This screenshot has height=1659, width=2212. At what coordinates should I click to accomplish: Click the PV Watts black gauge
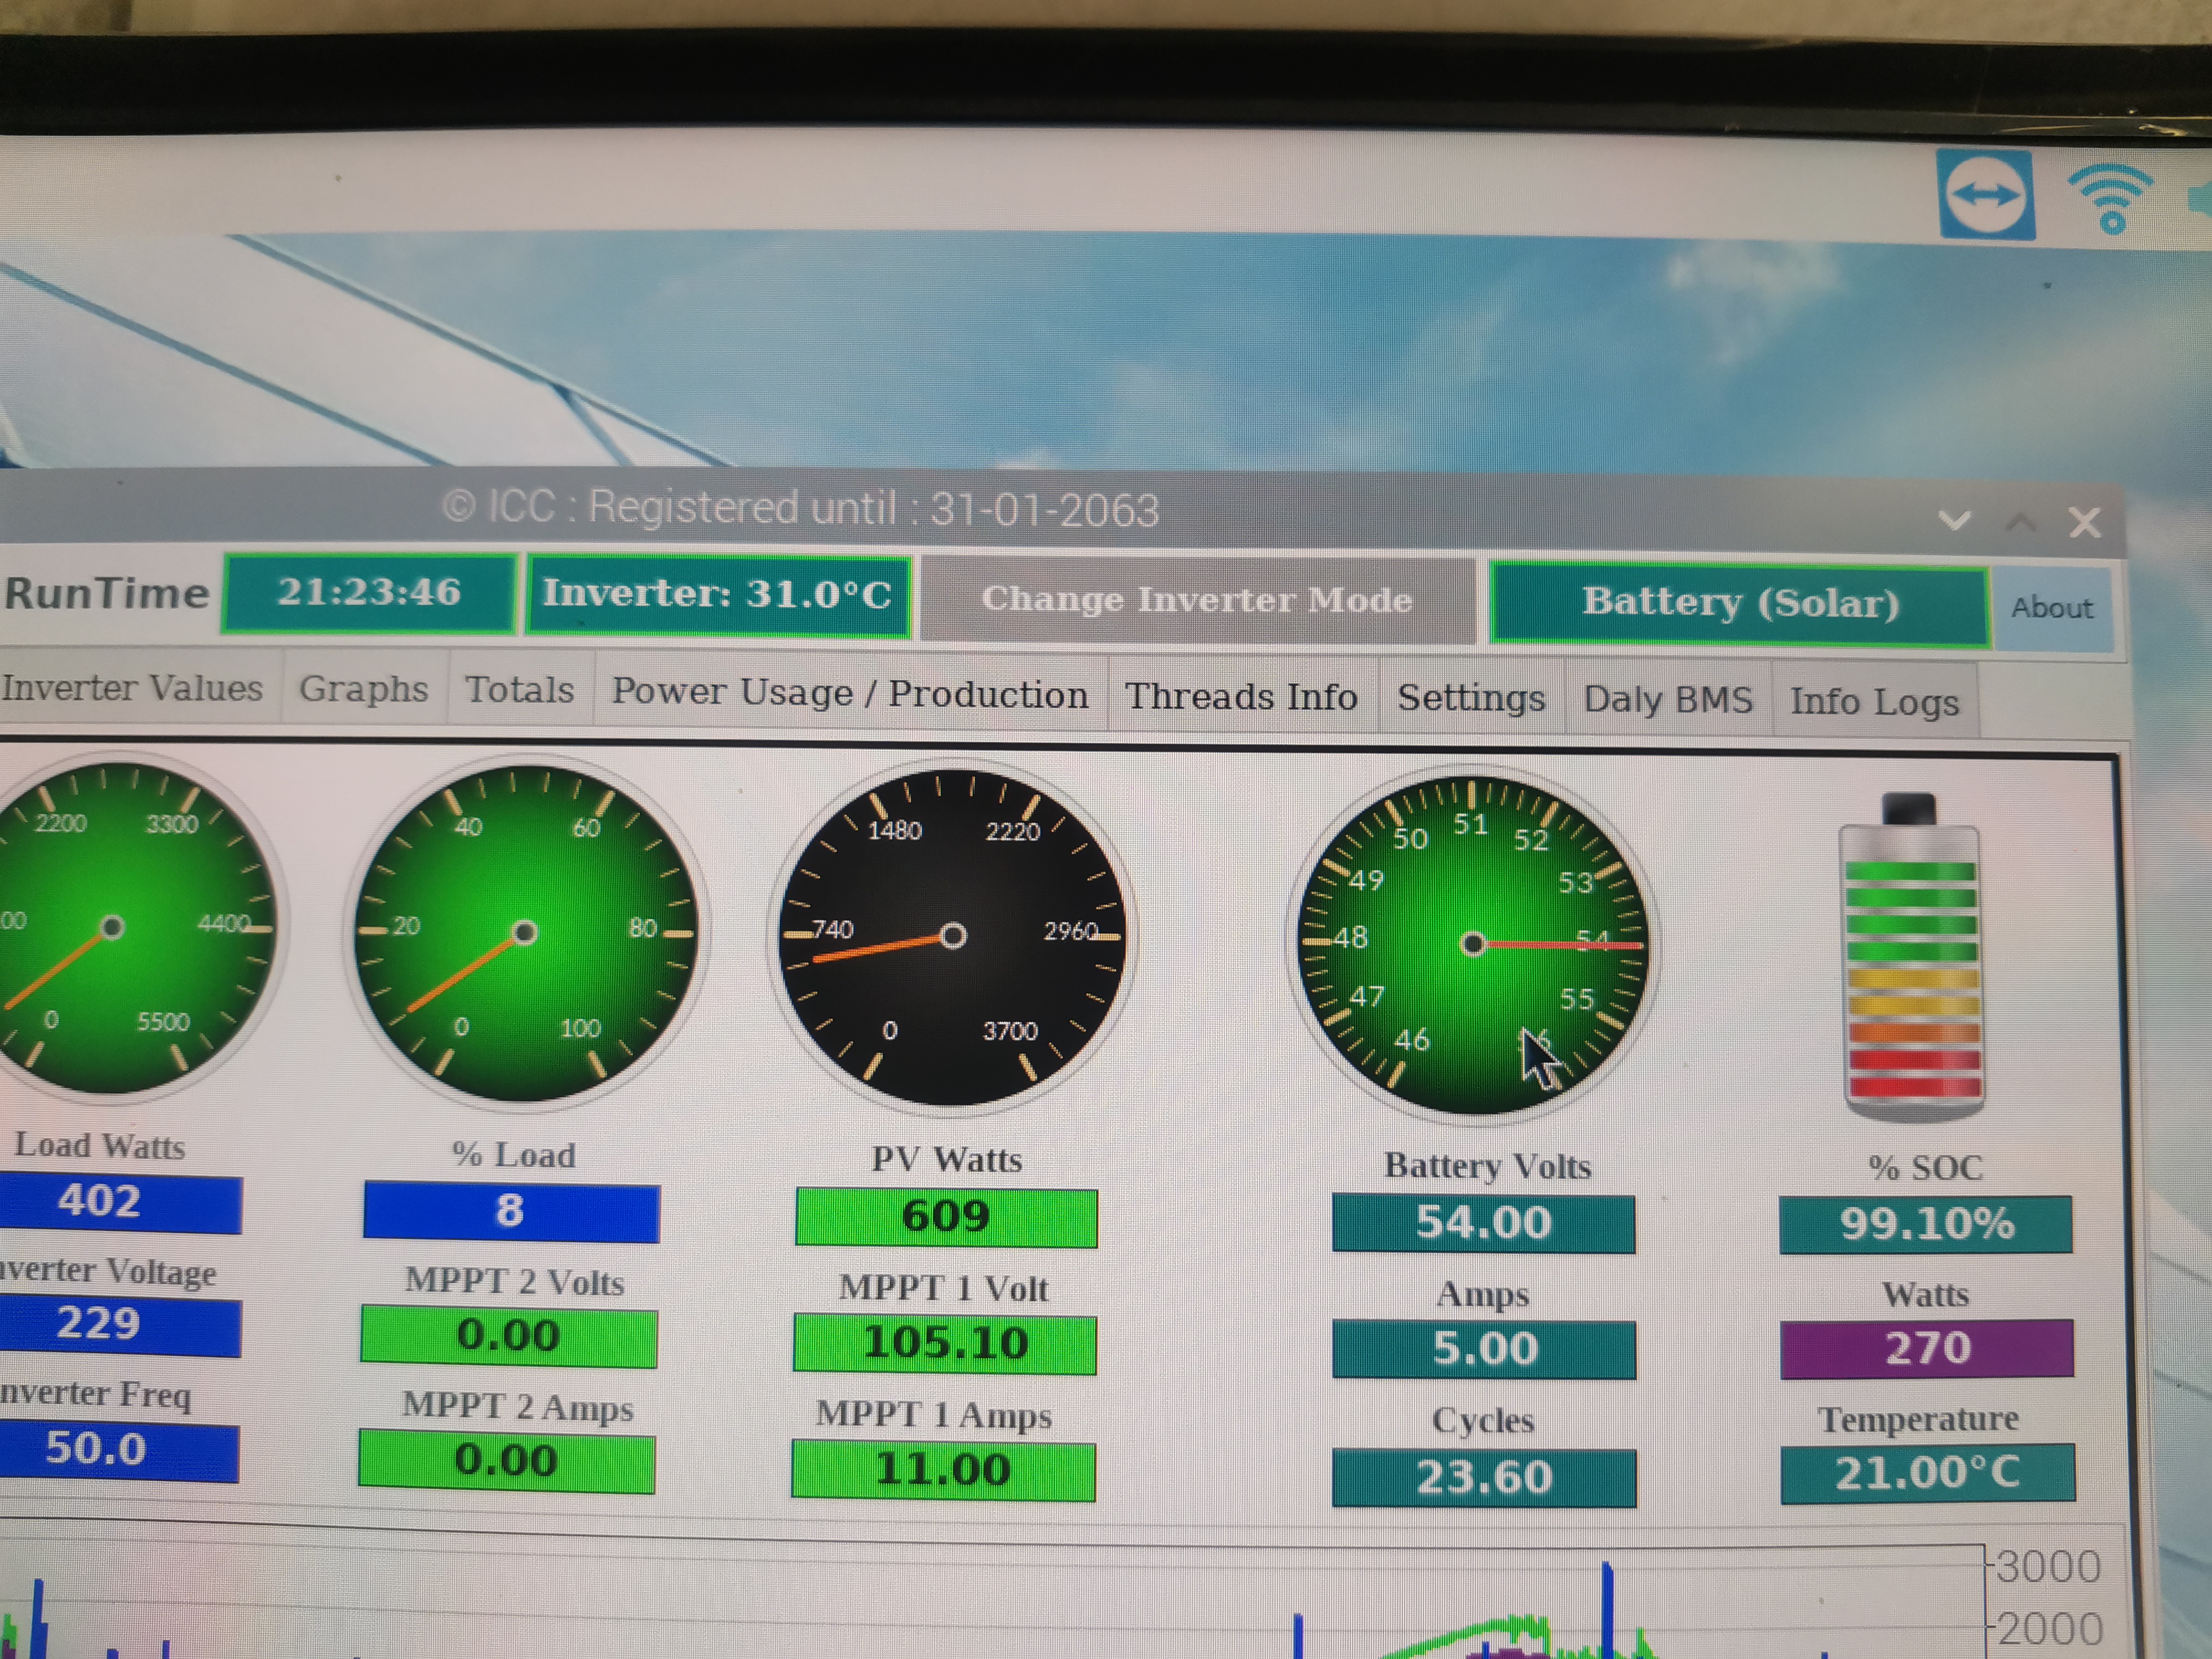click(952, 936)
